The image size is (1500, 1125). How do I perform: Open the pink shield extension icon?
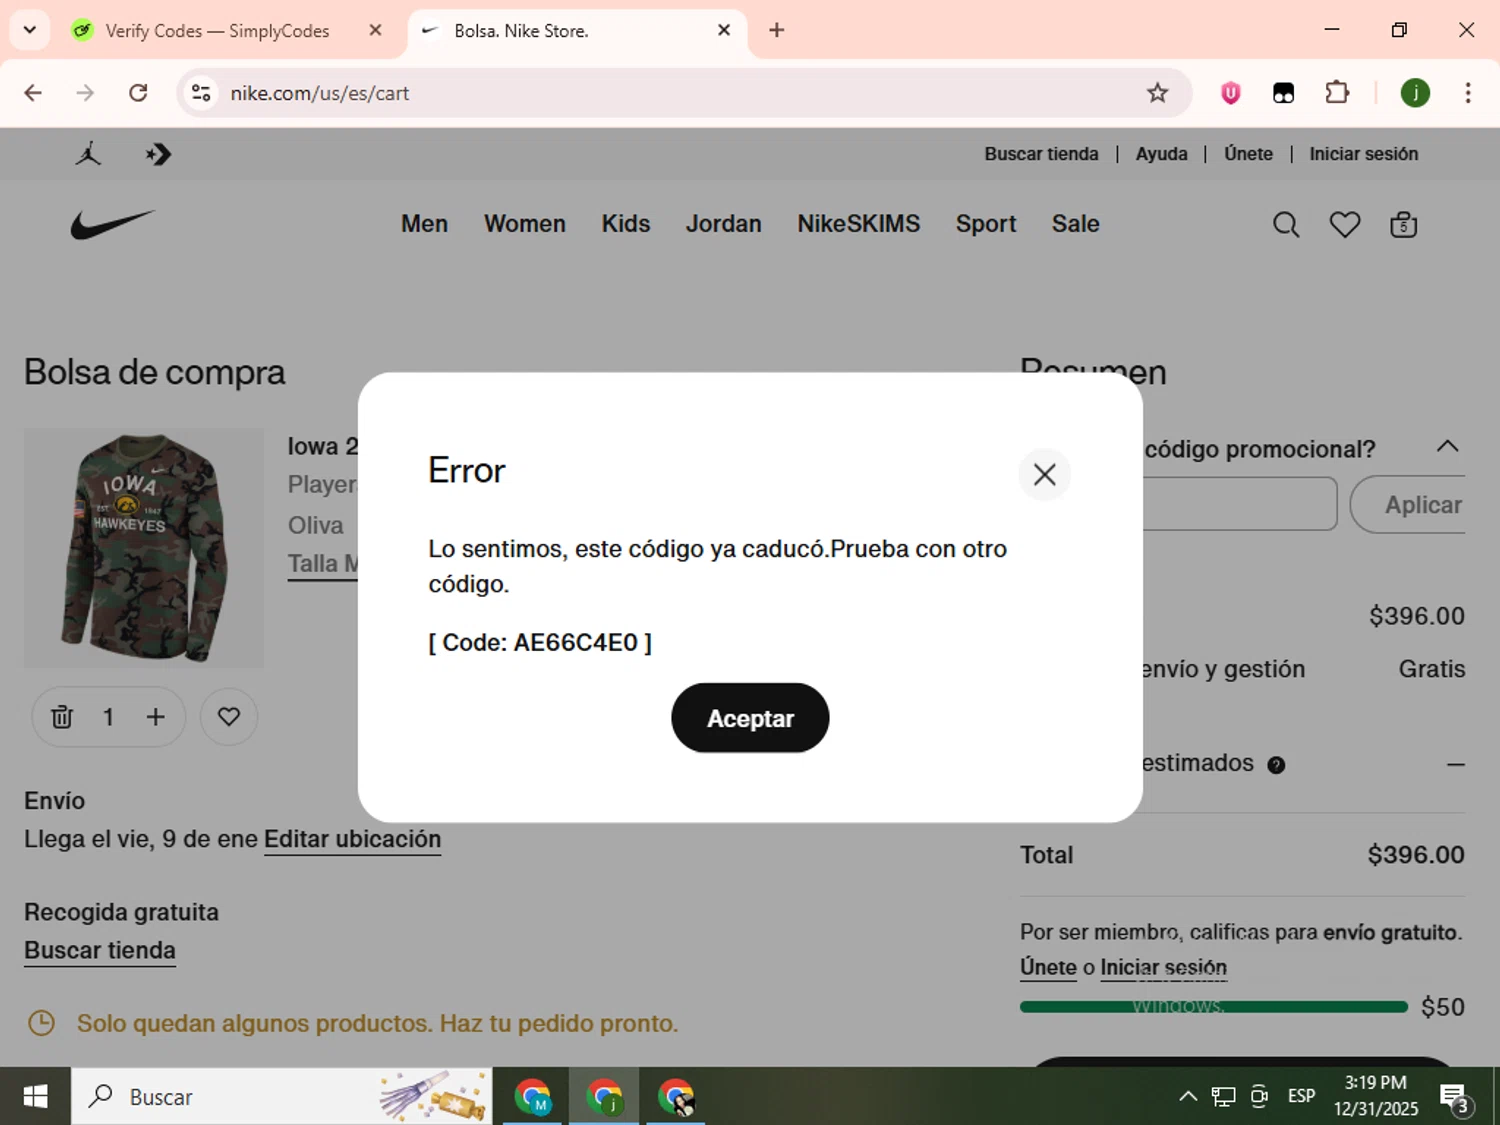click(1230, 93)
